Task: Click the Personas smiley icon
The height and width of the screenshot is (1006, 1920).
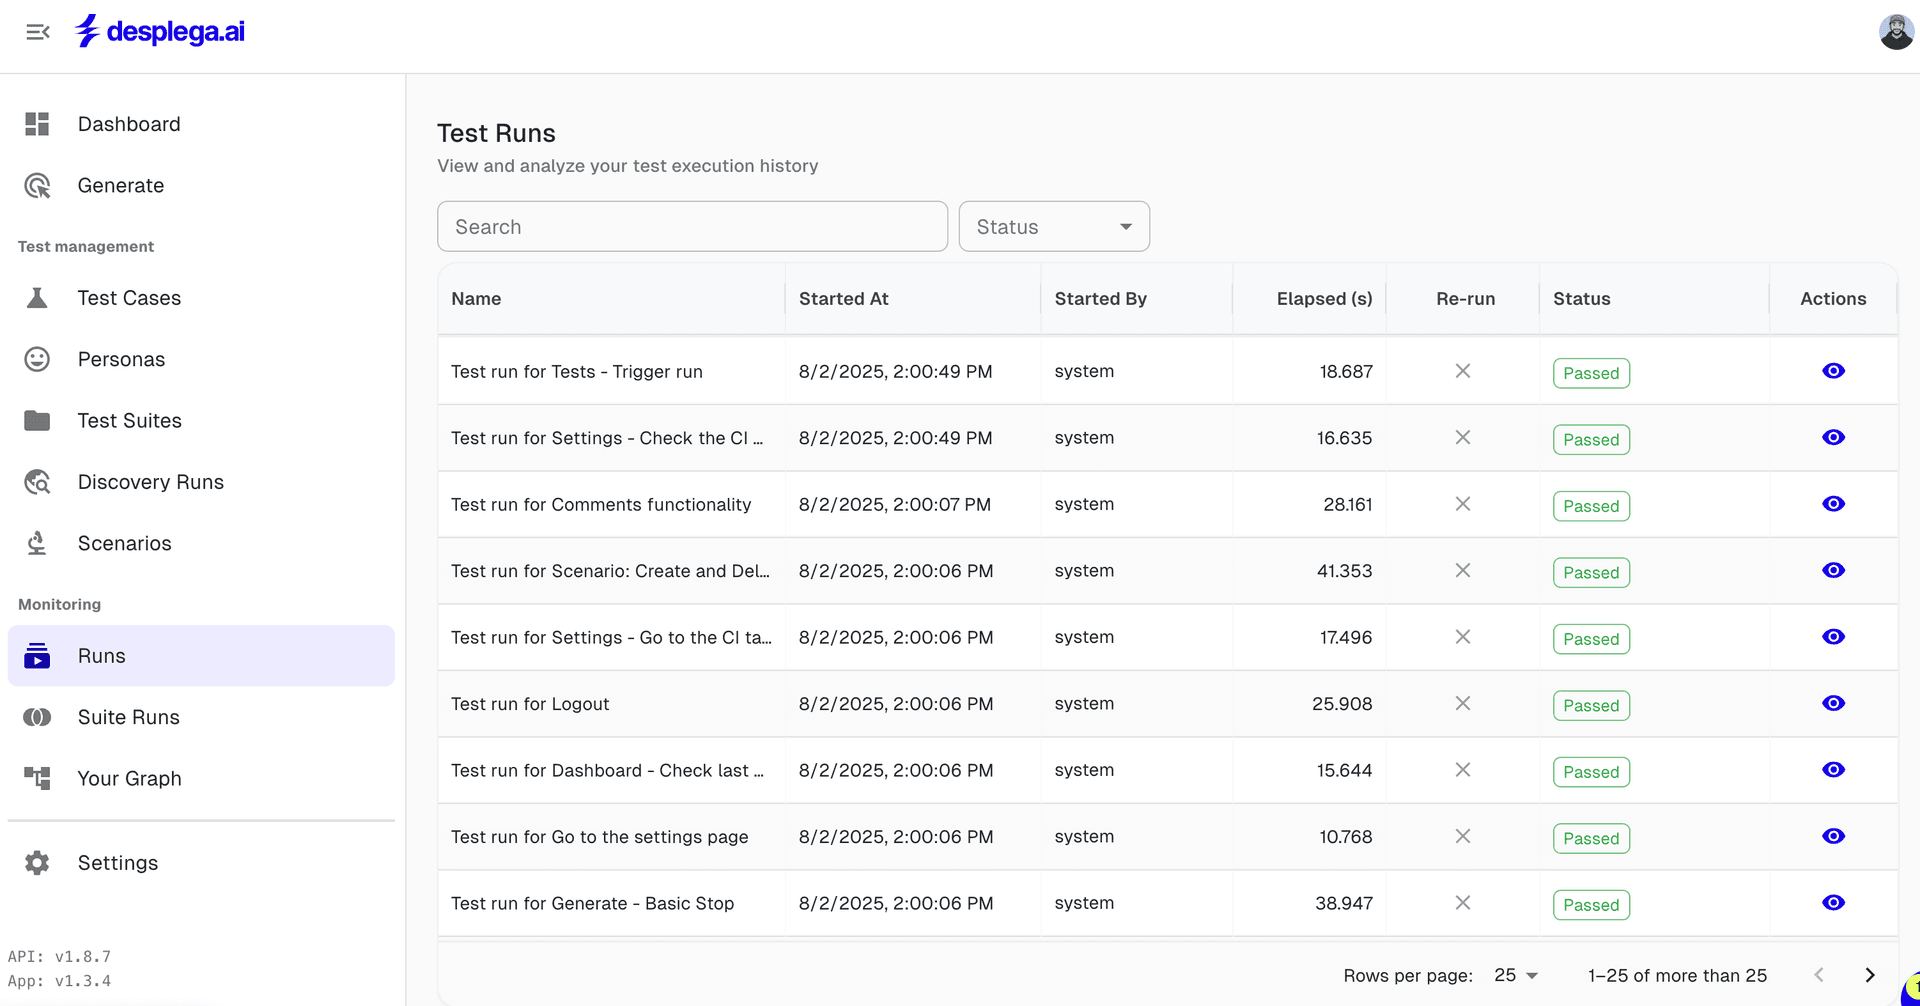Action: tap(37, 360)
